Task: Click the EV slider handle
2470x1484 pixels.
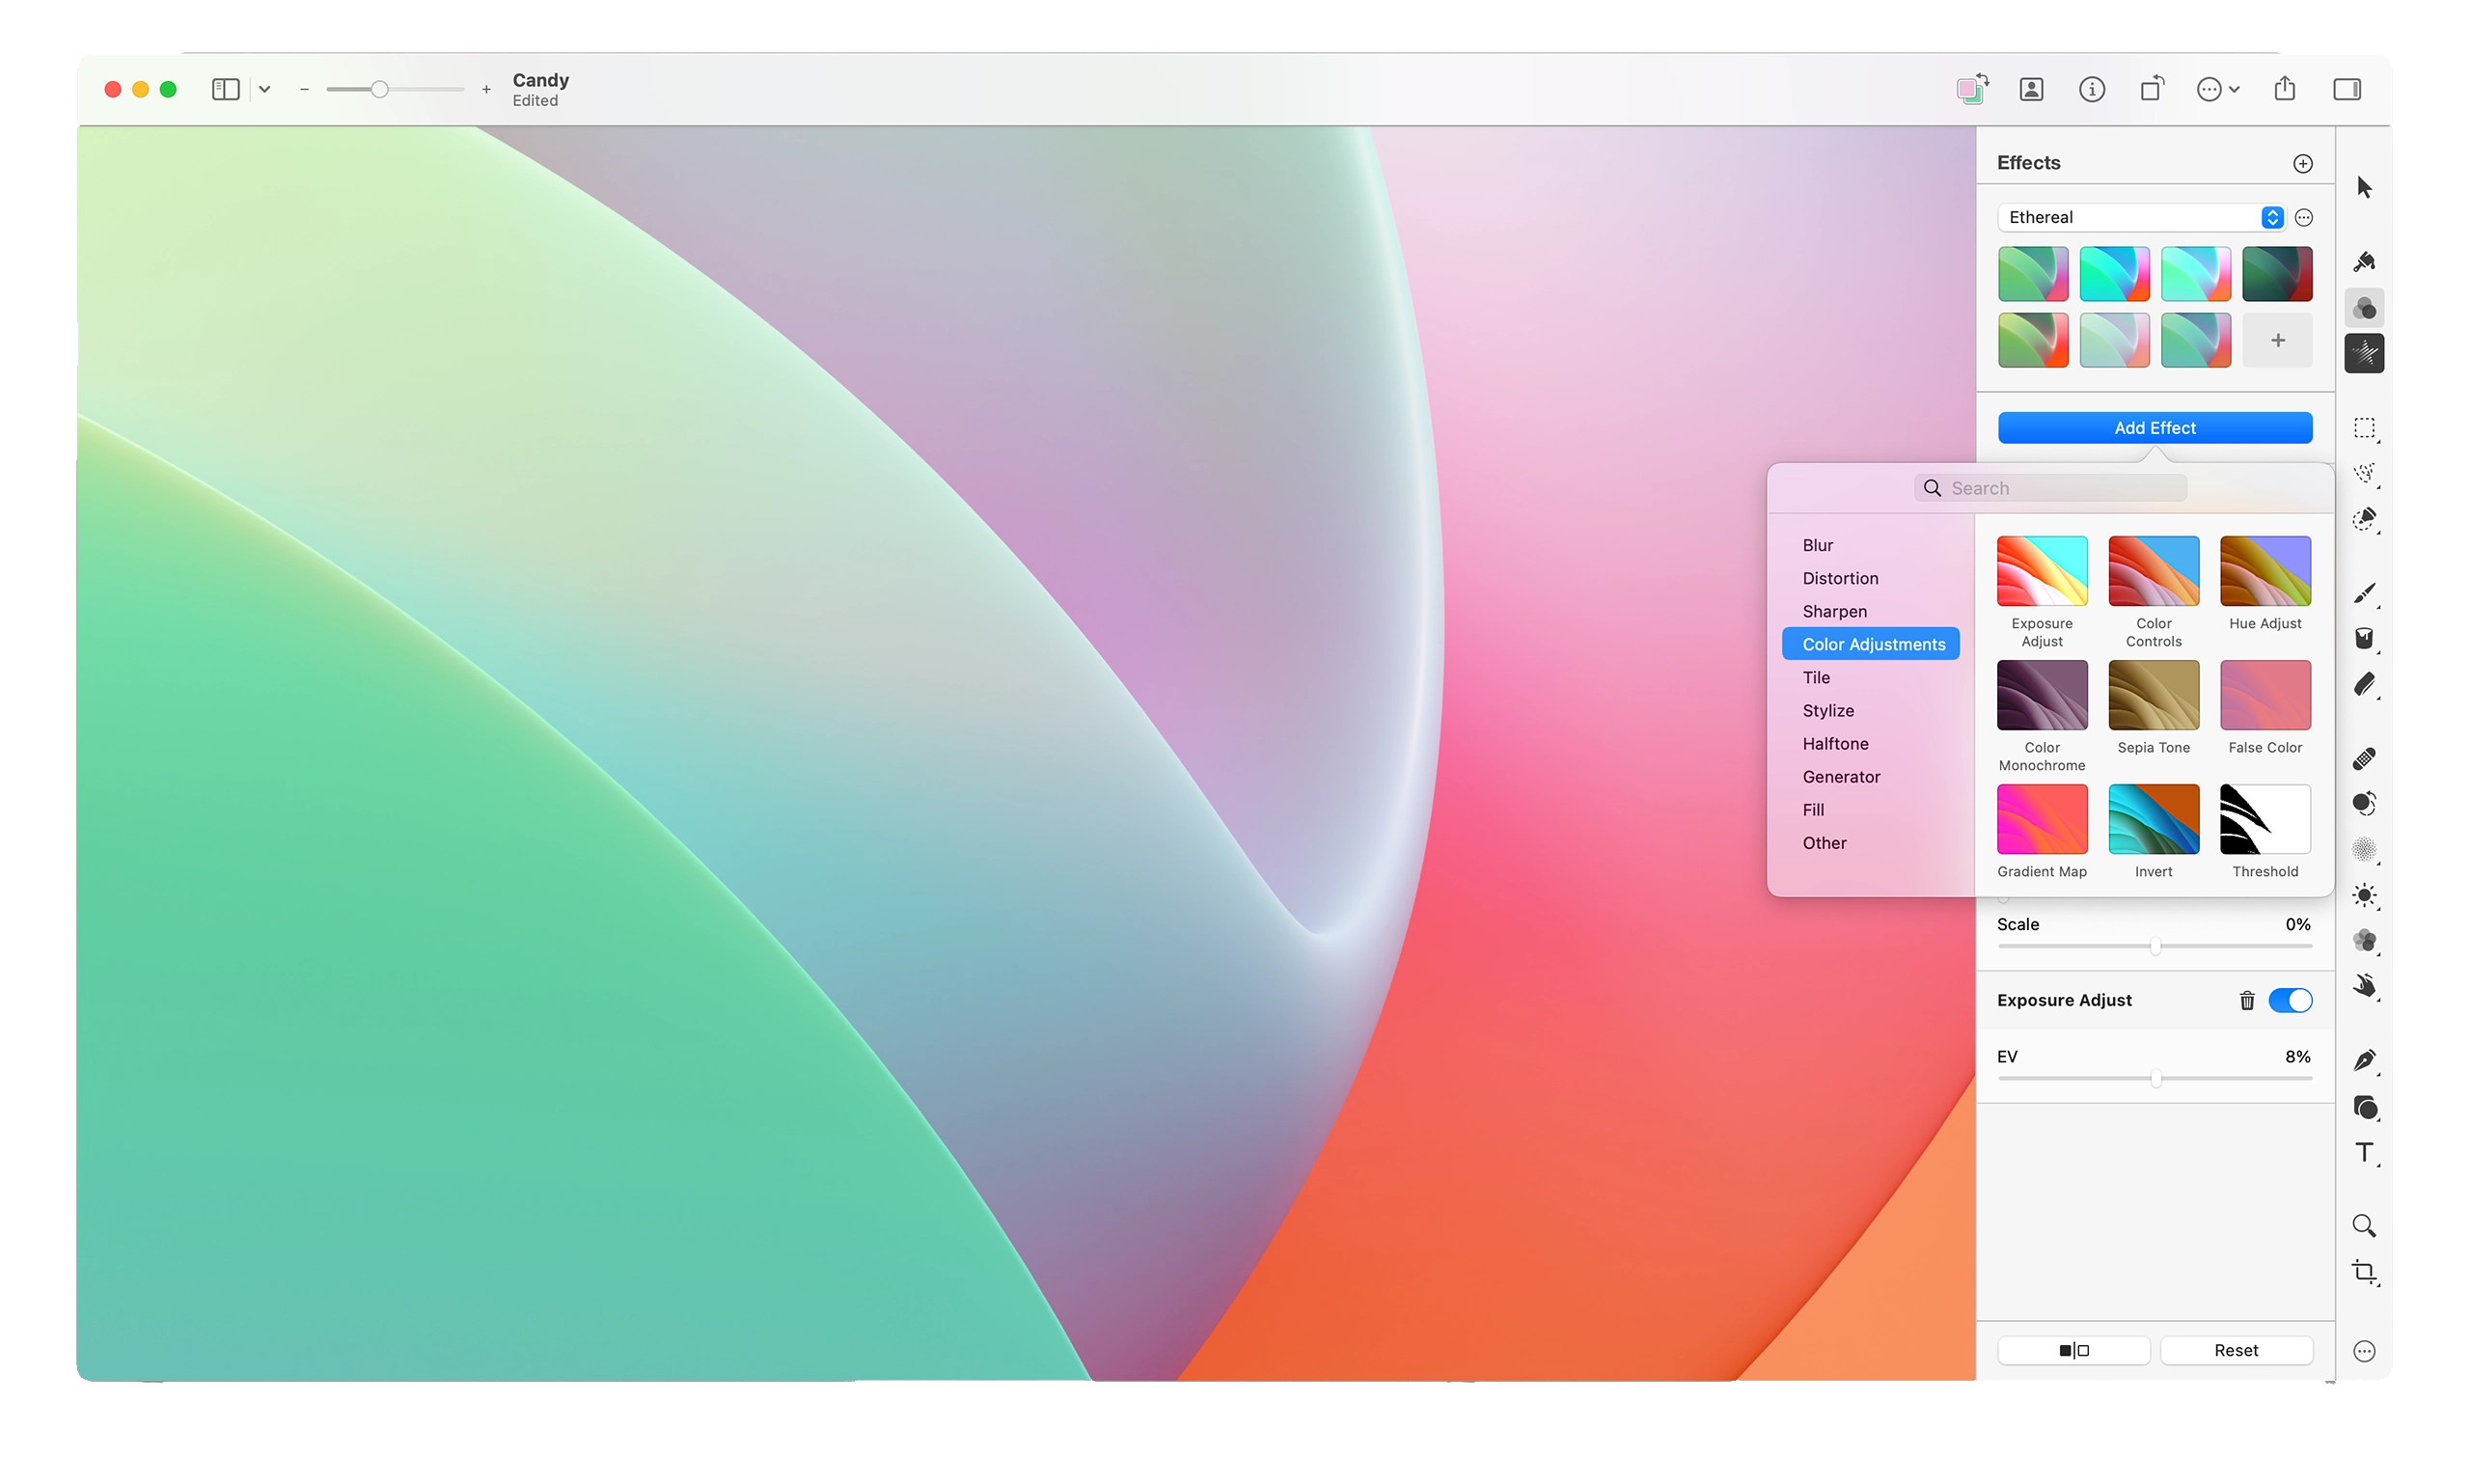Action: tap(2156, 1078)
